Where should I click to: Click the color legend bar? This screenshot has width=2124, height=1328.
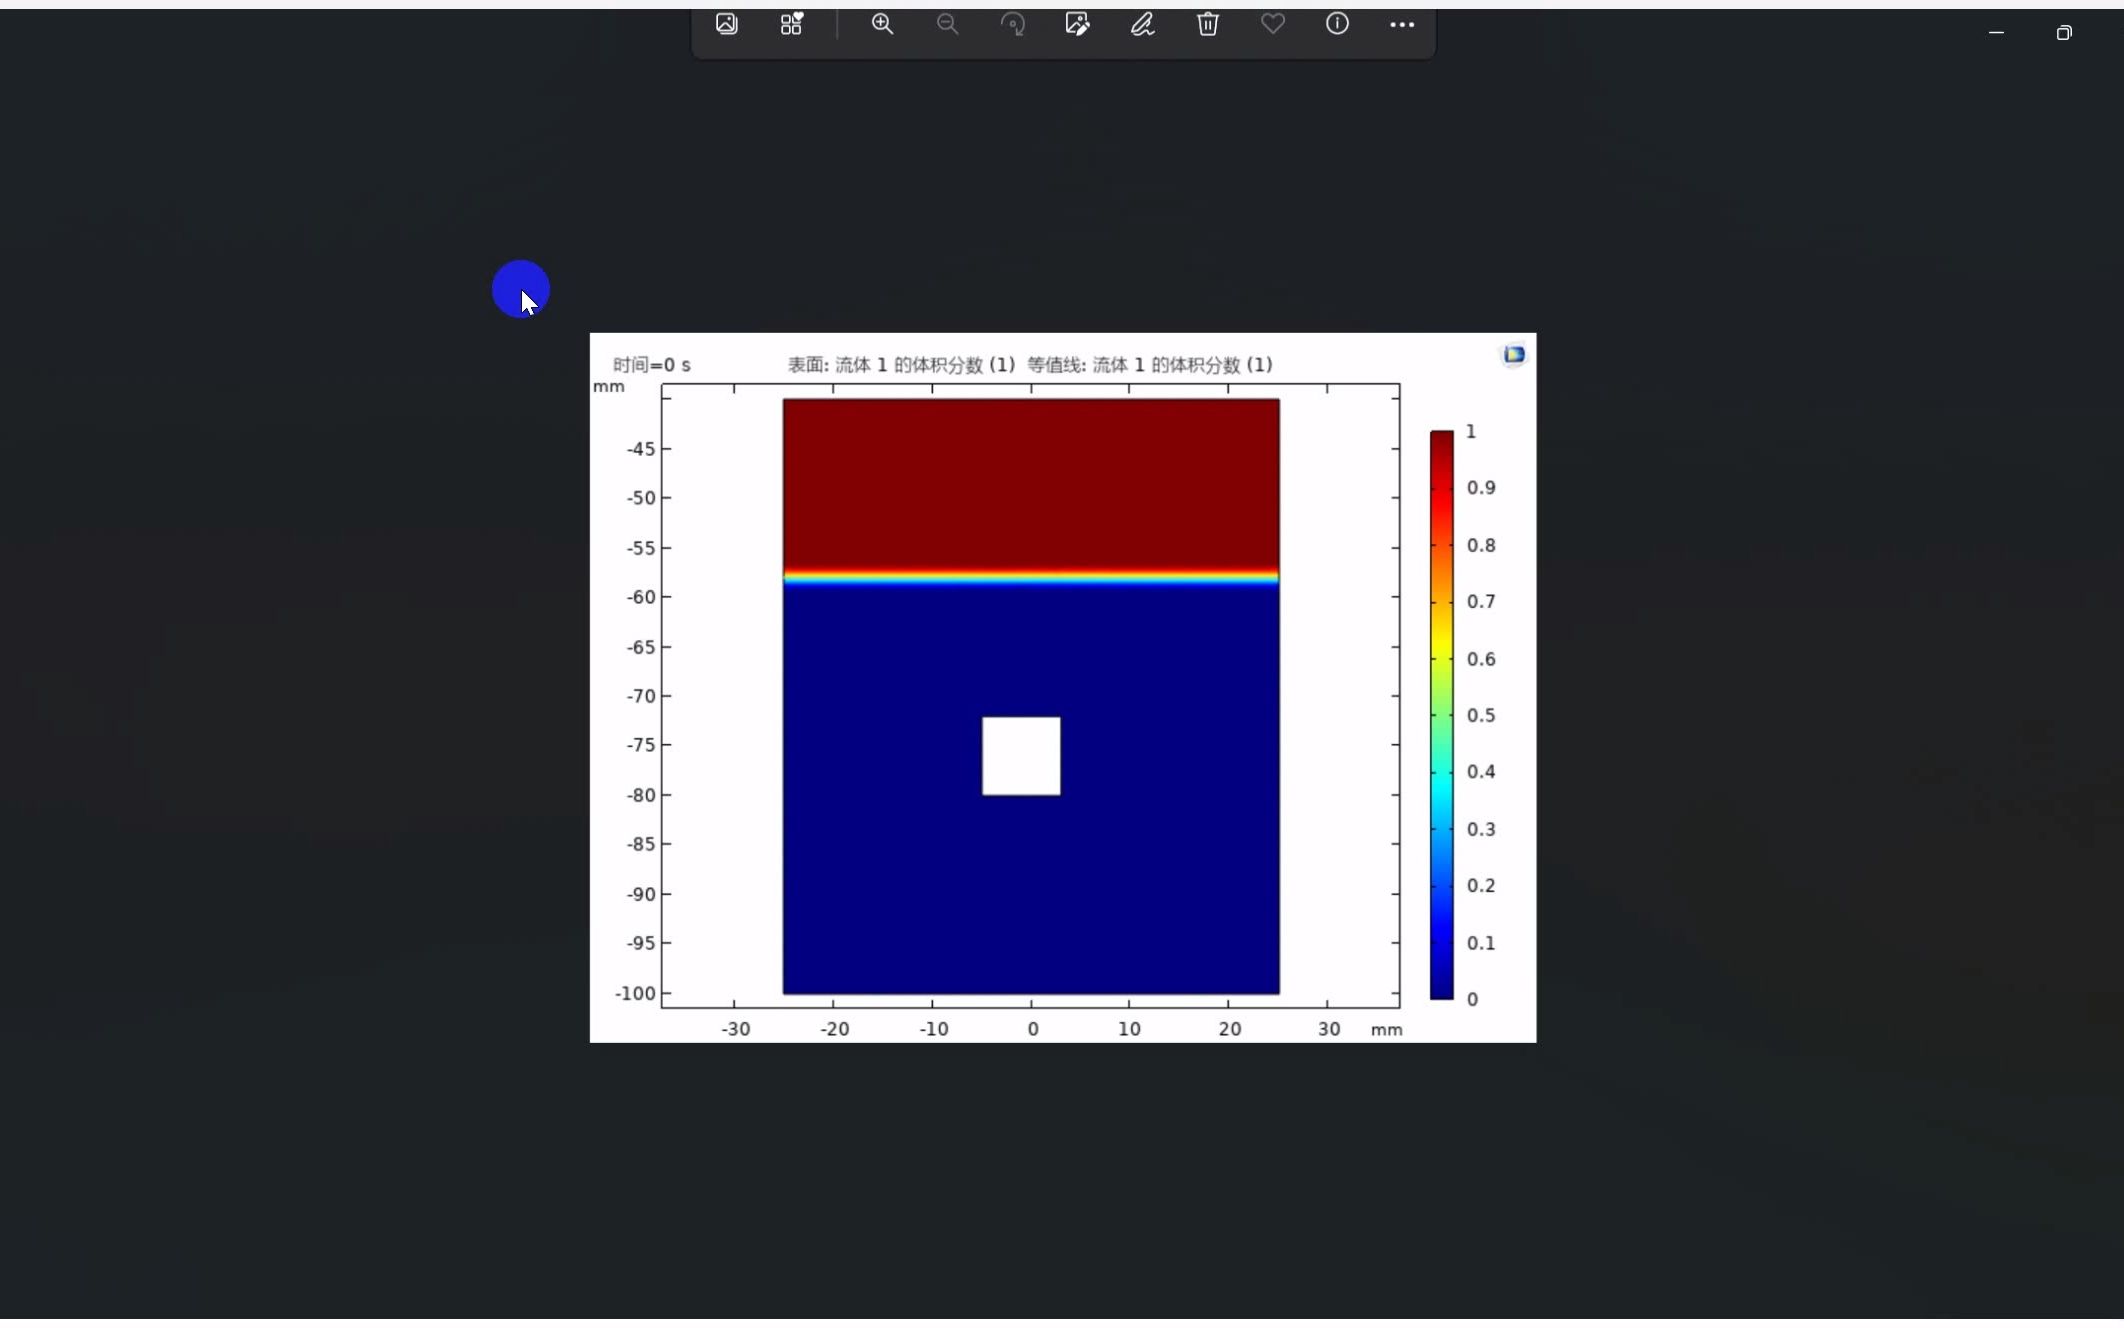(x=1441, y=715)
